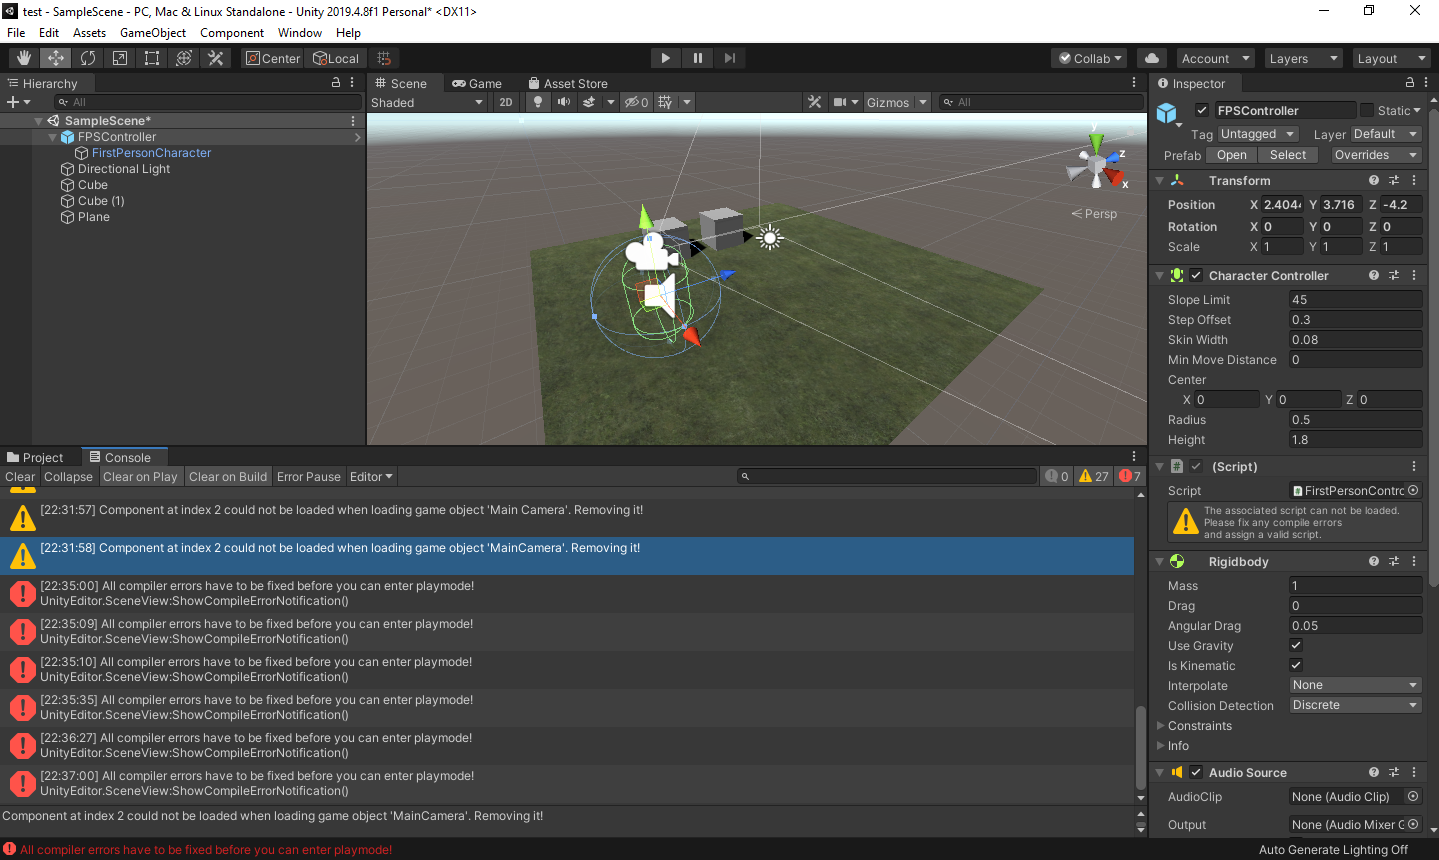Switch to the Game tab
Viewport: 1439px width, 860px height.
tap(477, 84)
